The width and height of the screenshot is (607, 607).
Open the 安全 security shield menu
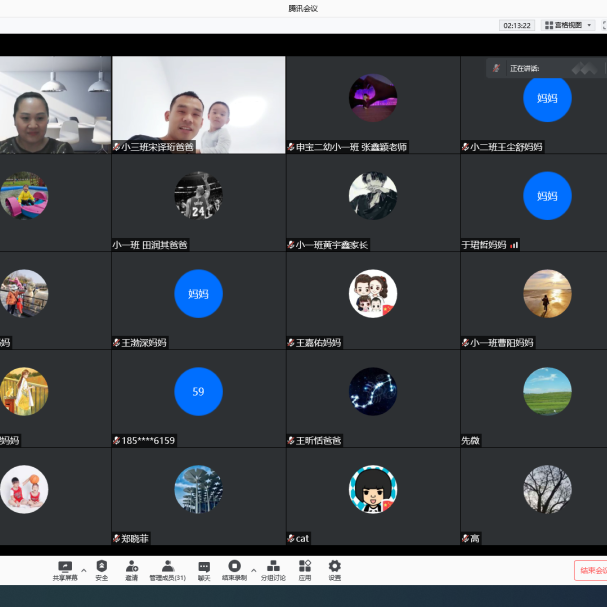pyautogui.click(x=101, y=570)
